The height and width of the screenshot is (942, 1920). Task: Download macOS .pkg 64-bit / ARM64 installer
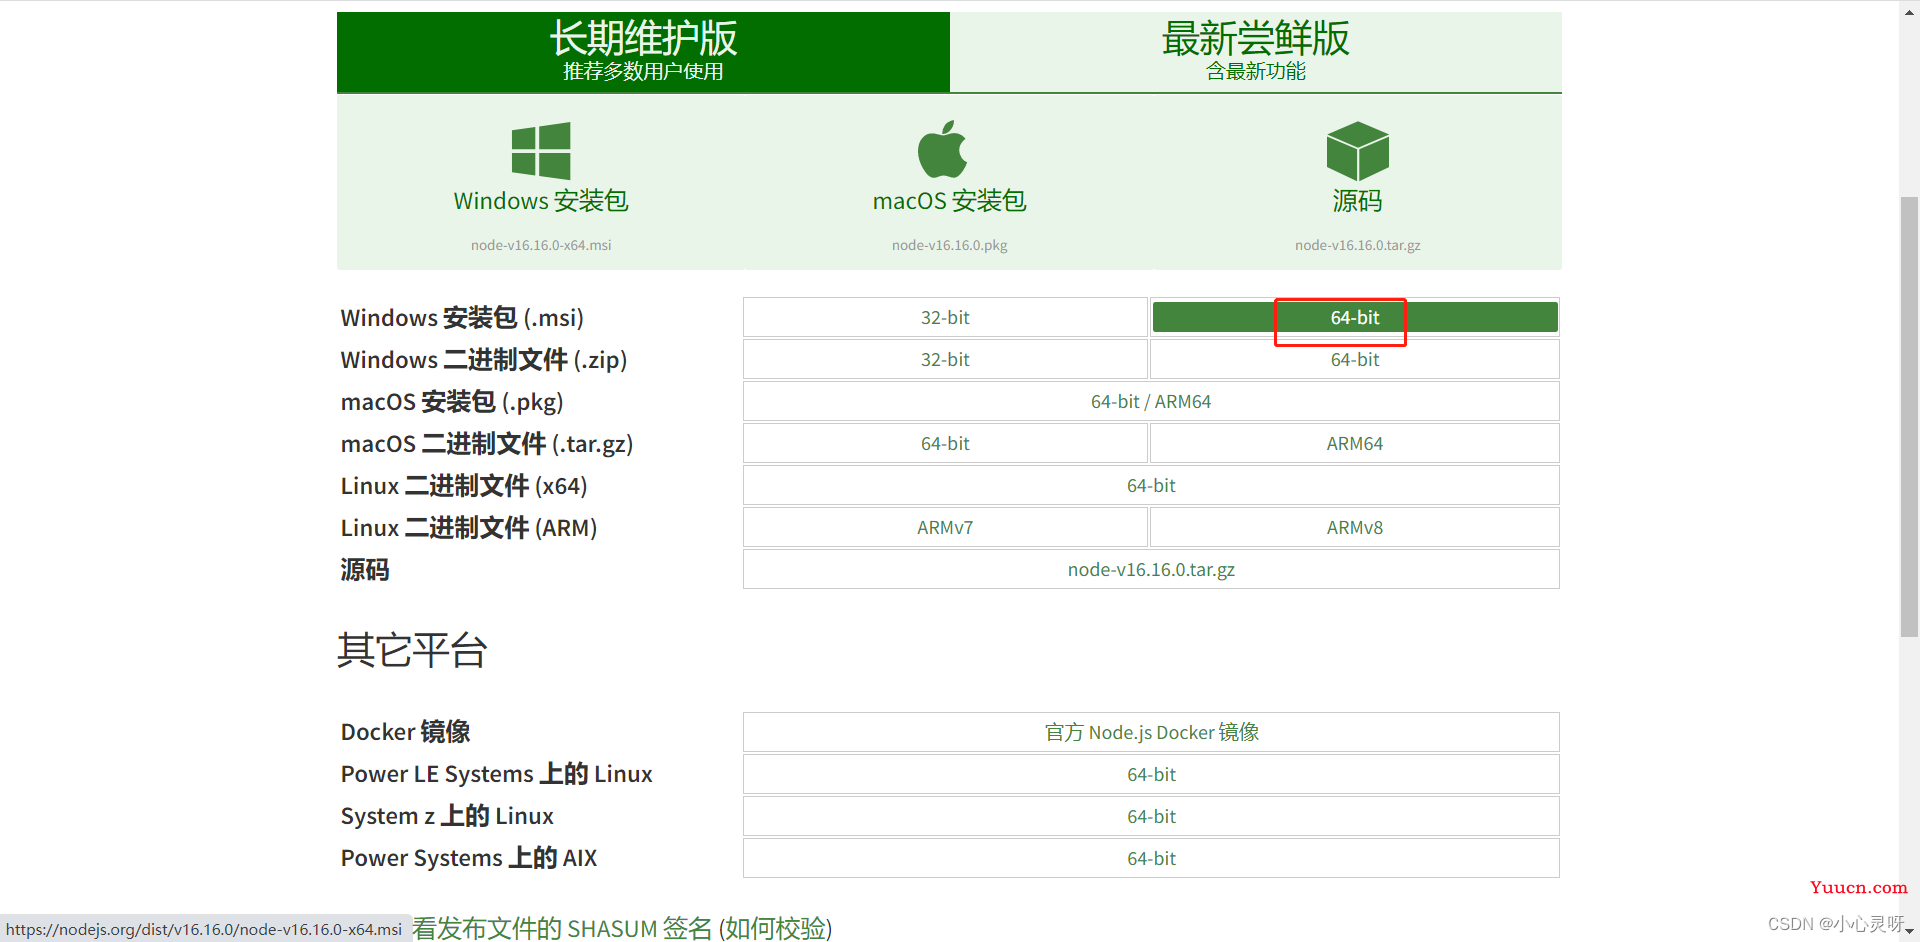[1151, 401]
